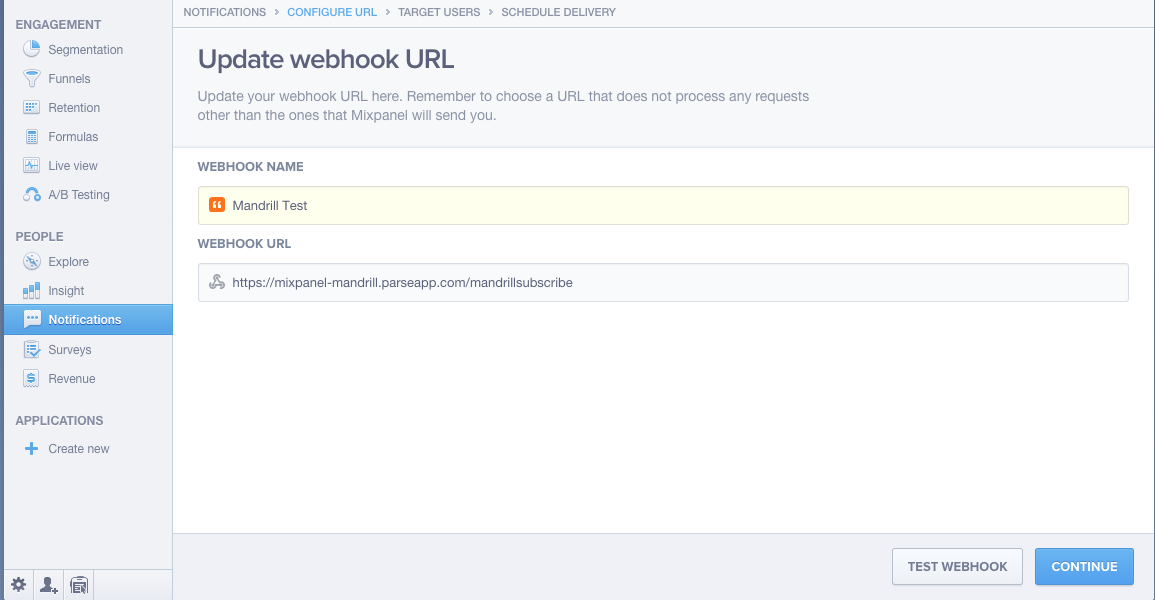1155x600 pixels.
Task: Jump to Target Users breadcrumb step
Action: [x=439, y=12]
